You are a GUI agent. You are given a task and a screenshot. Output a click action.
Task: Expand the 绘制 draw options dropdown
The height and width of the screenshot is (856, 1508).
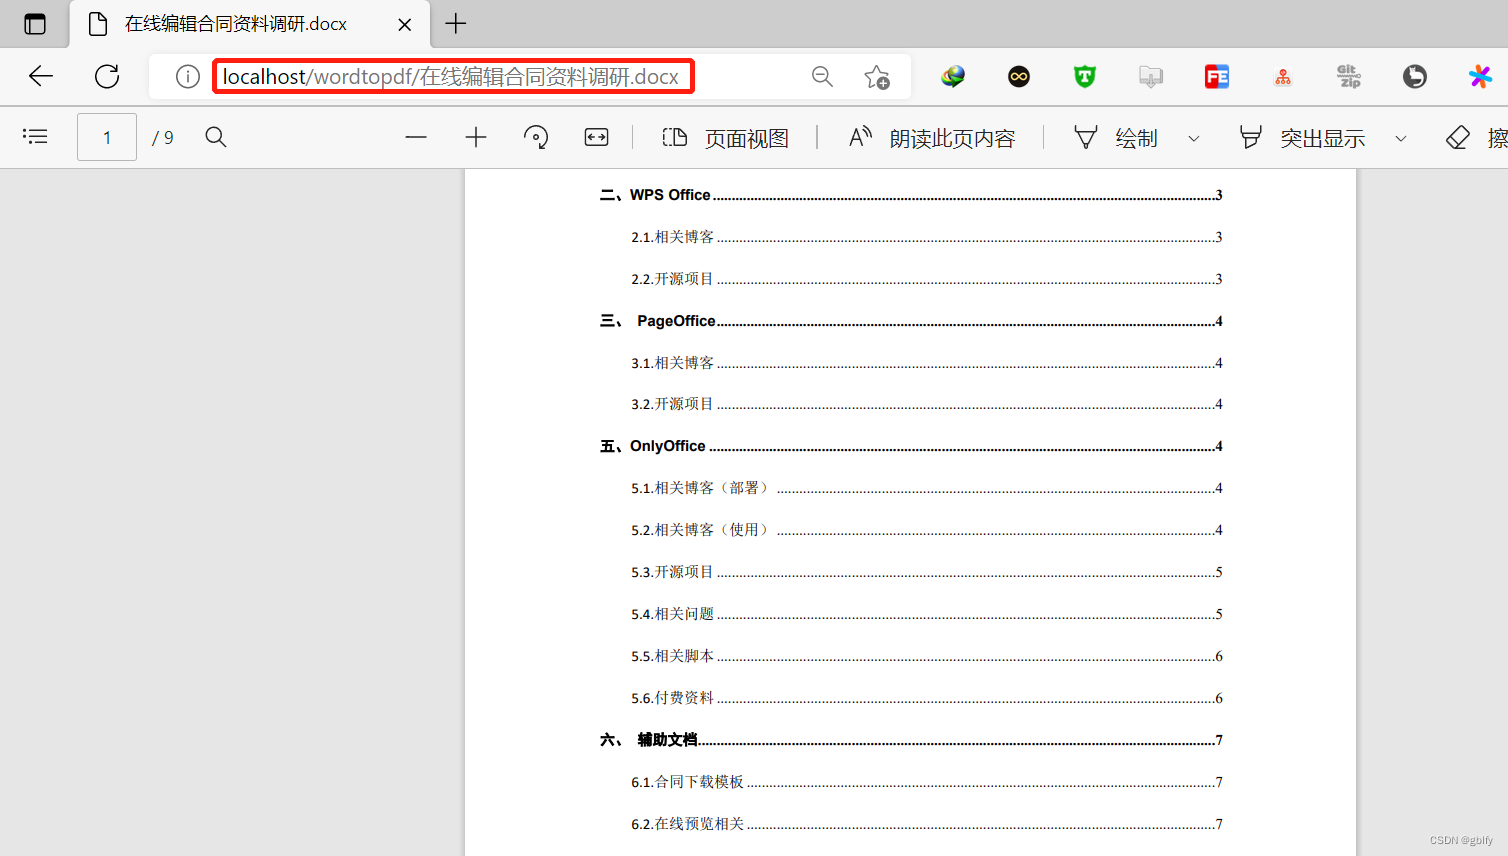click(1194, 138)
